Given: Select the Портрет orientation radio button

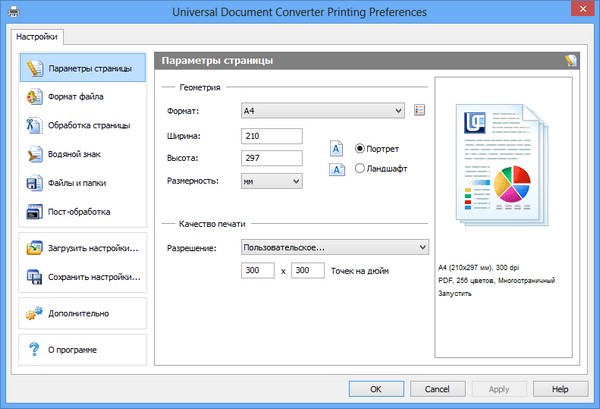Looking at the screenshot, I should pyautogui.click(x=360, y=148).
